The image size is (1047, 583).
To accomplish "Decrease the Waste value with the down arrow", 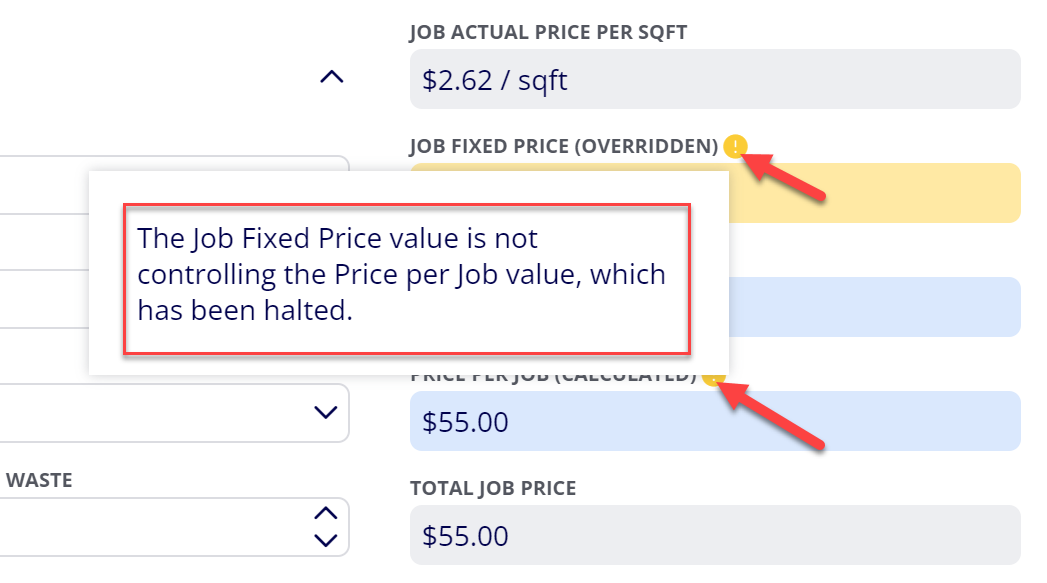I will [x=326, y=540].
